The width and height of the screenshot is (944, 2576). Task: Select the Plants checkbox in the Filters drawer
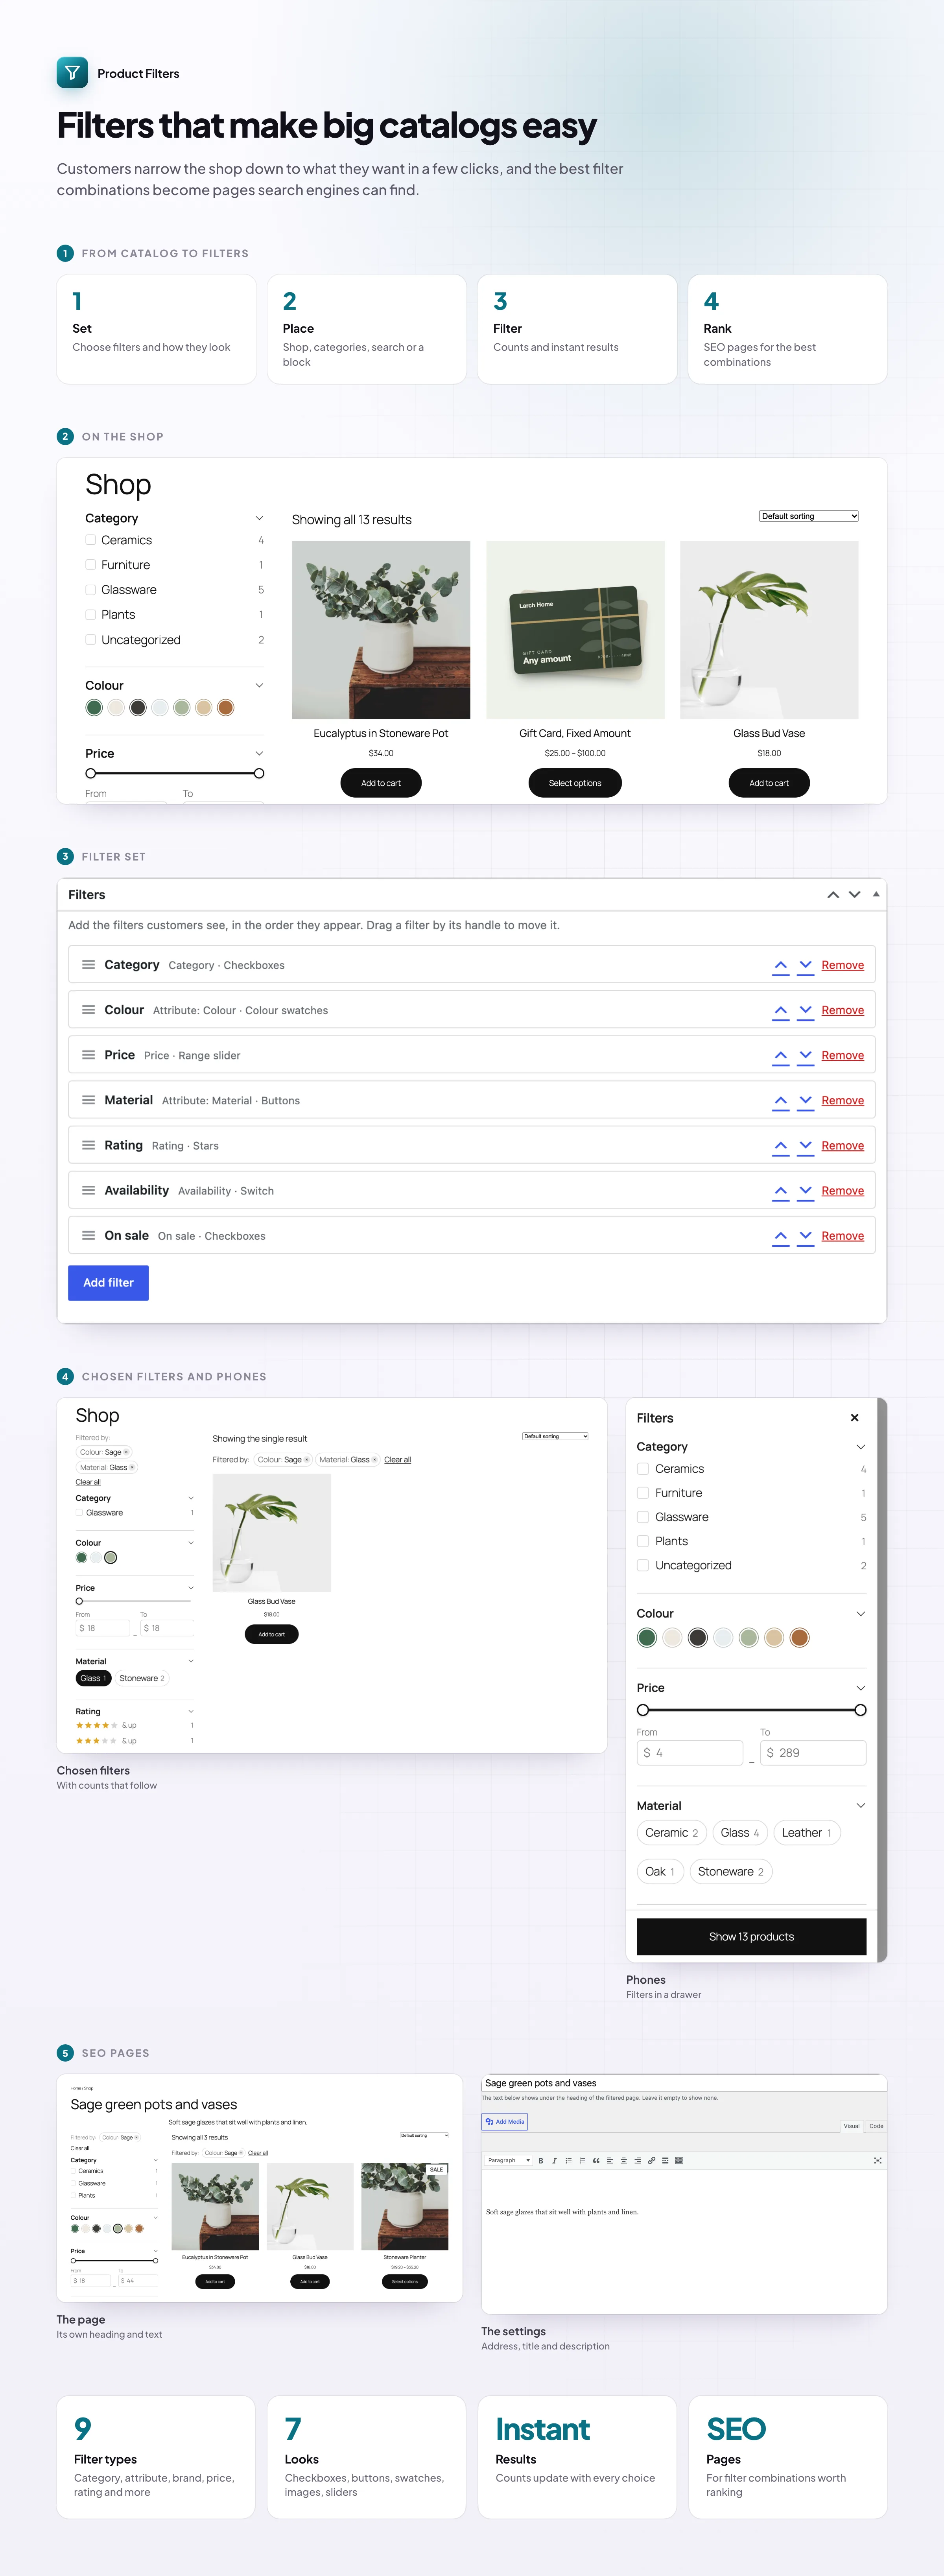click(643, 1541)
